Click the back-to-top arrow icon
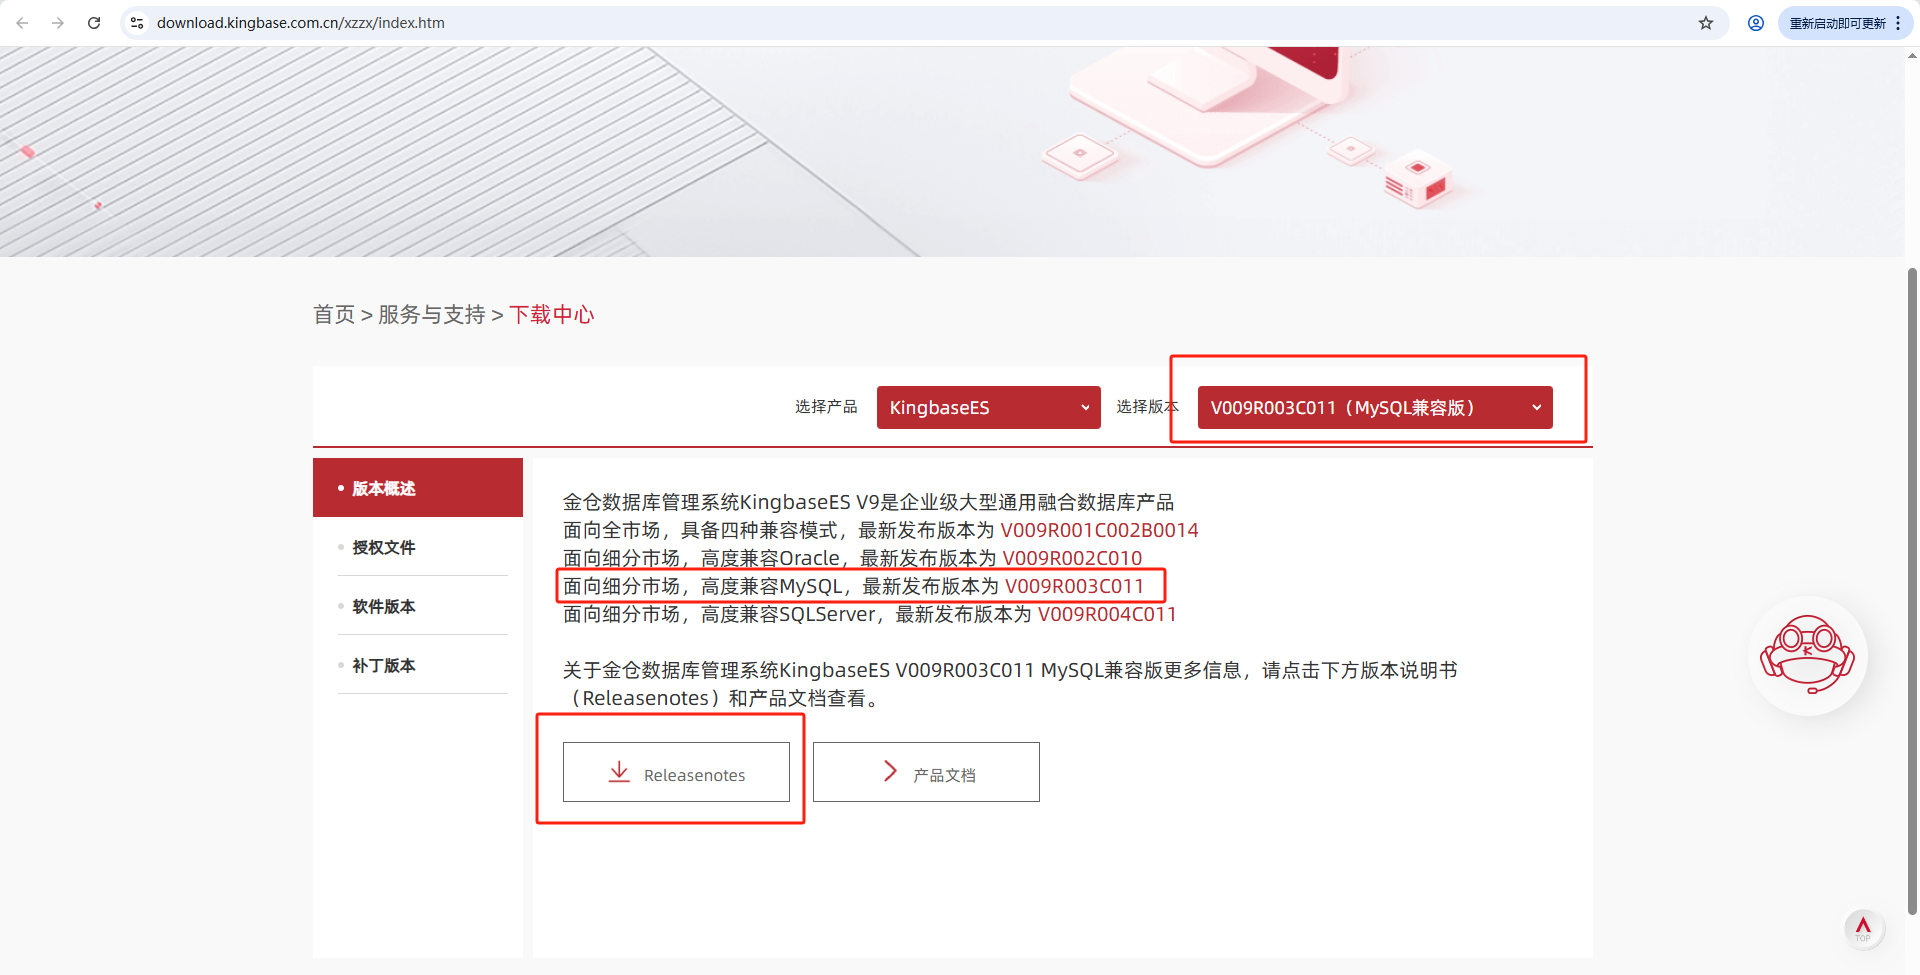The height and width of the screenshot is (975, 1920). [x=1863, y=928]
